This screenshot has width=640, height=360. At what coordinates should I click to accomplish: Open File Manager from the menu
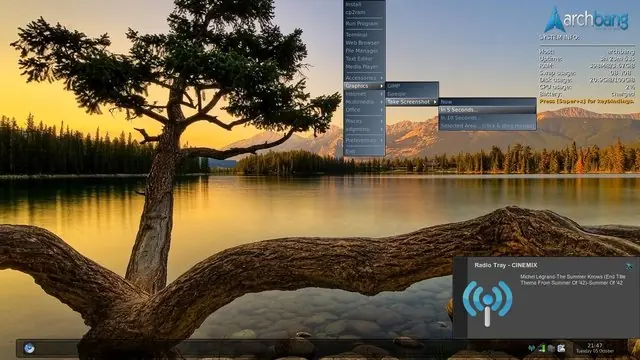tap(364, 51)
